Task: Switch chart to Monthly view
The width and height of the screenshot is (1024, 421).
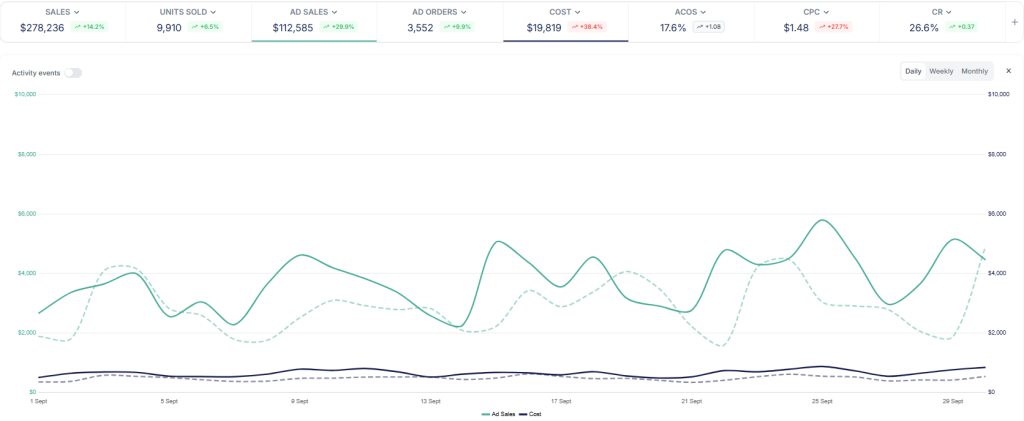Action: (974, 71)
